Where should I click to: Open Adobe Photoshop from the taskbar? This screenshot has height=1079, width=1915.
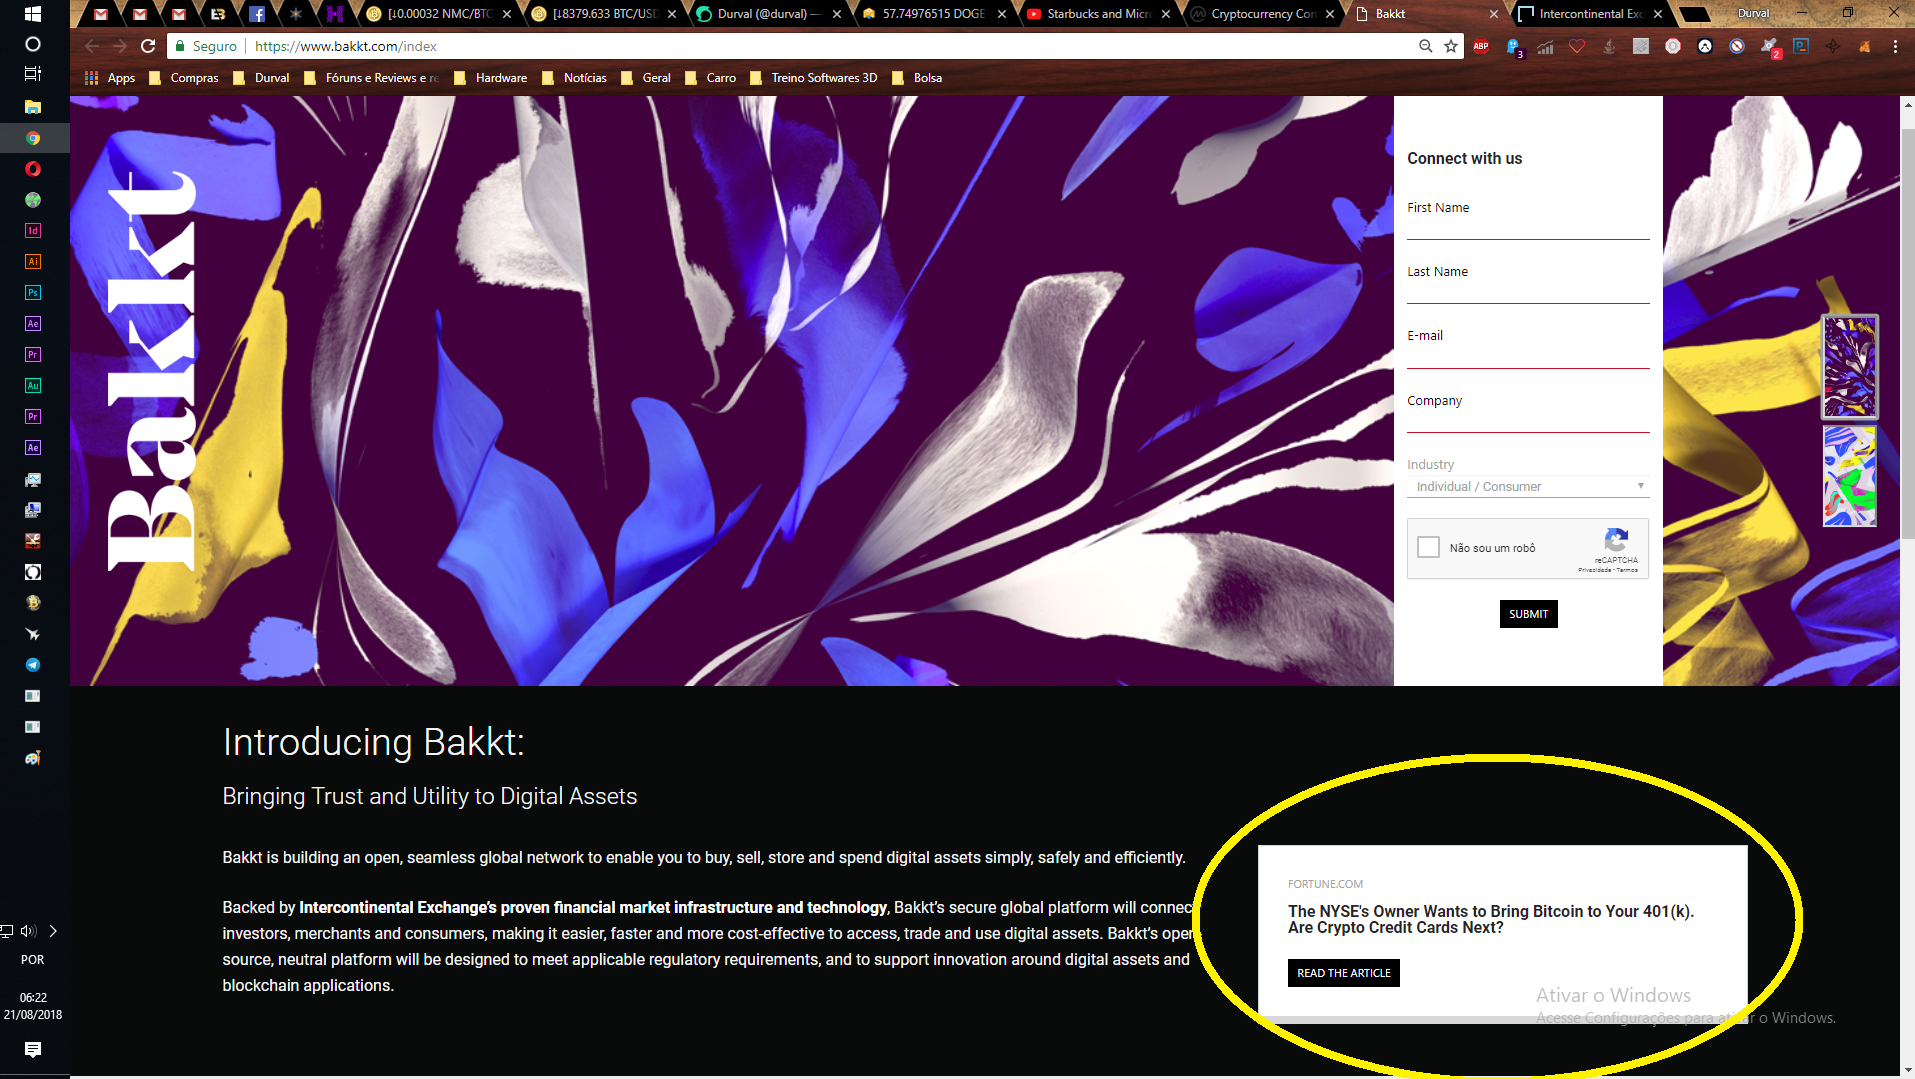pyautogui.click(x=33, y=293)
